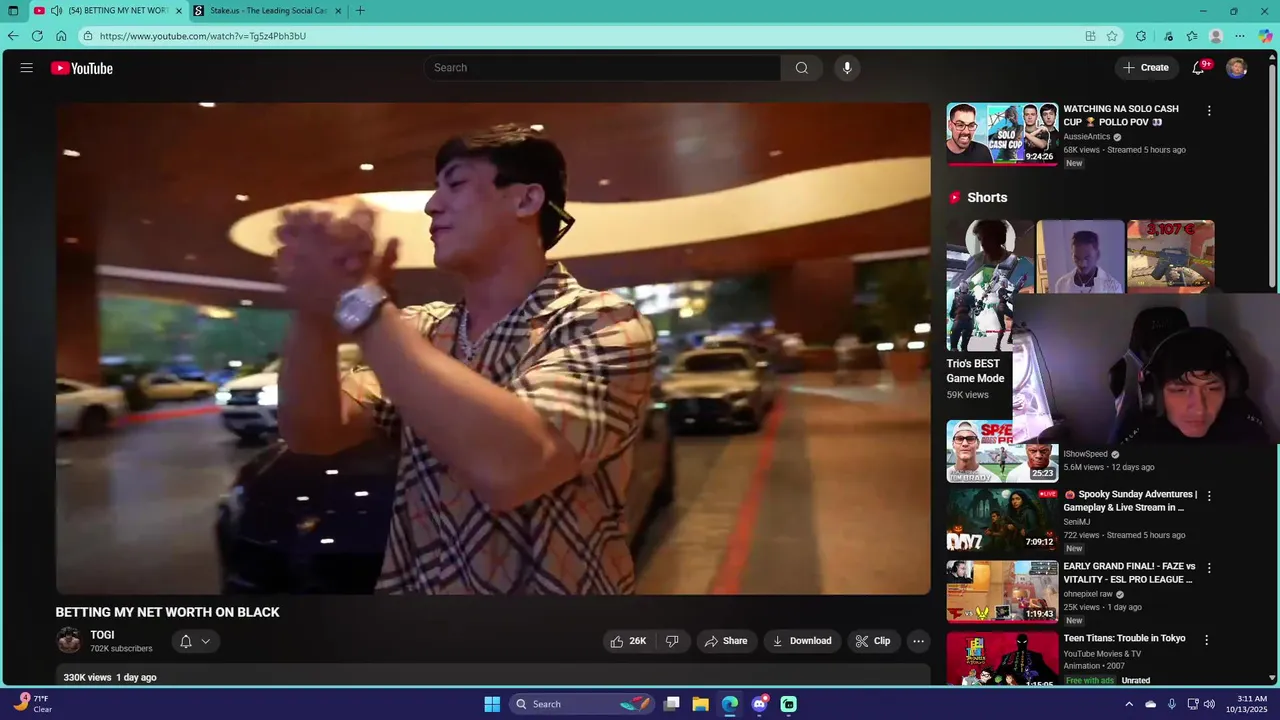Click the main video player

pos(493,348)
